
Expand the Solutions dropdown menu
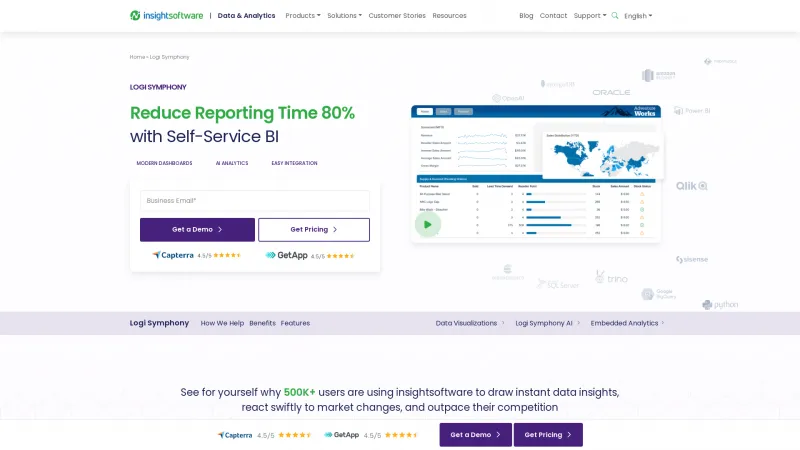pos(344,16)
